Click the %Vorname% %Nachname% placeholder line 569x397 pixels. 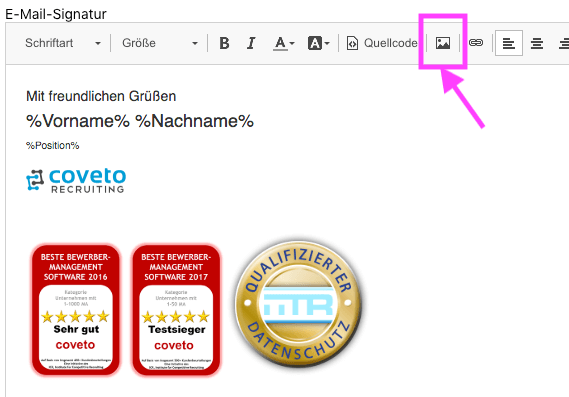pyautogui.click(x=140, y=121)
